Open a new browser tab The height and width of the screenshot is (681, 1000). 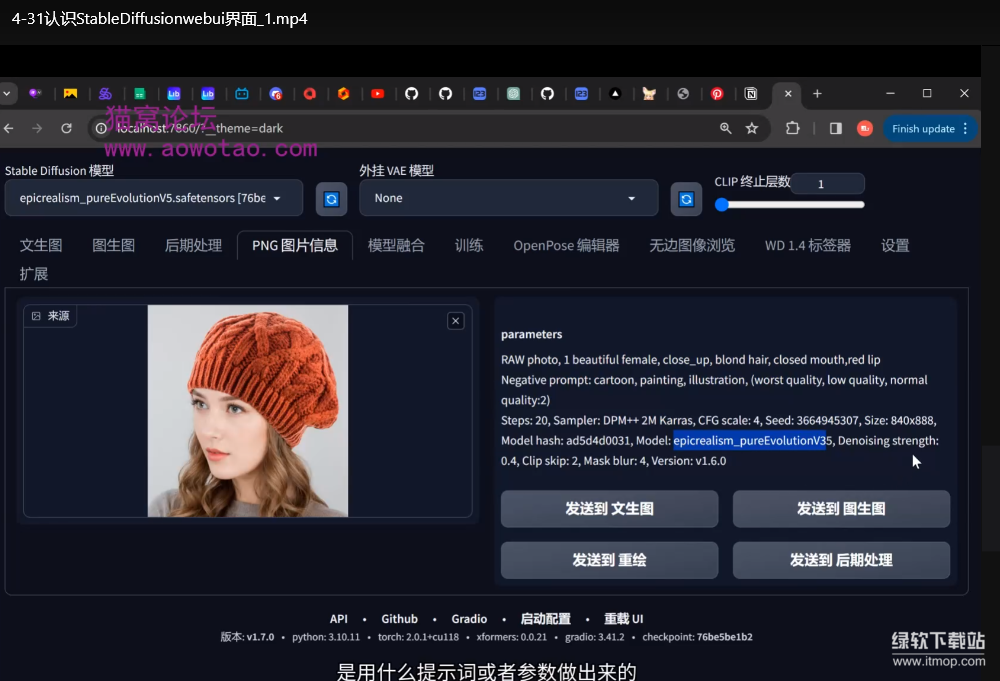click(x=817, y=94)
